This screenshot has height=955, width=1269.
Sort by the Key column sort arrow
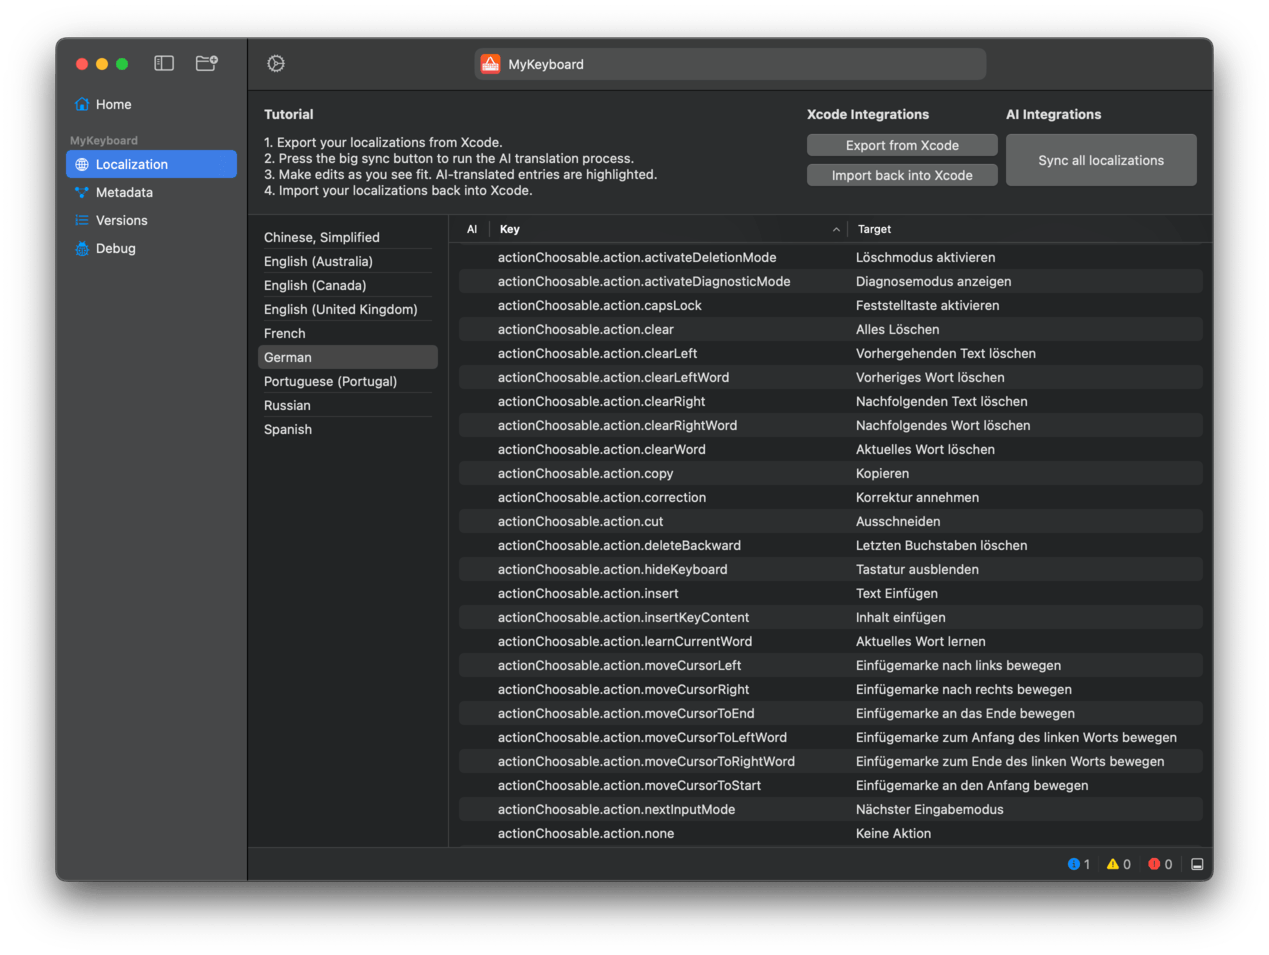pyautogui.click(x=836, y=230)
